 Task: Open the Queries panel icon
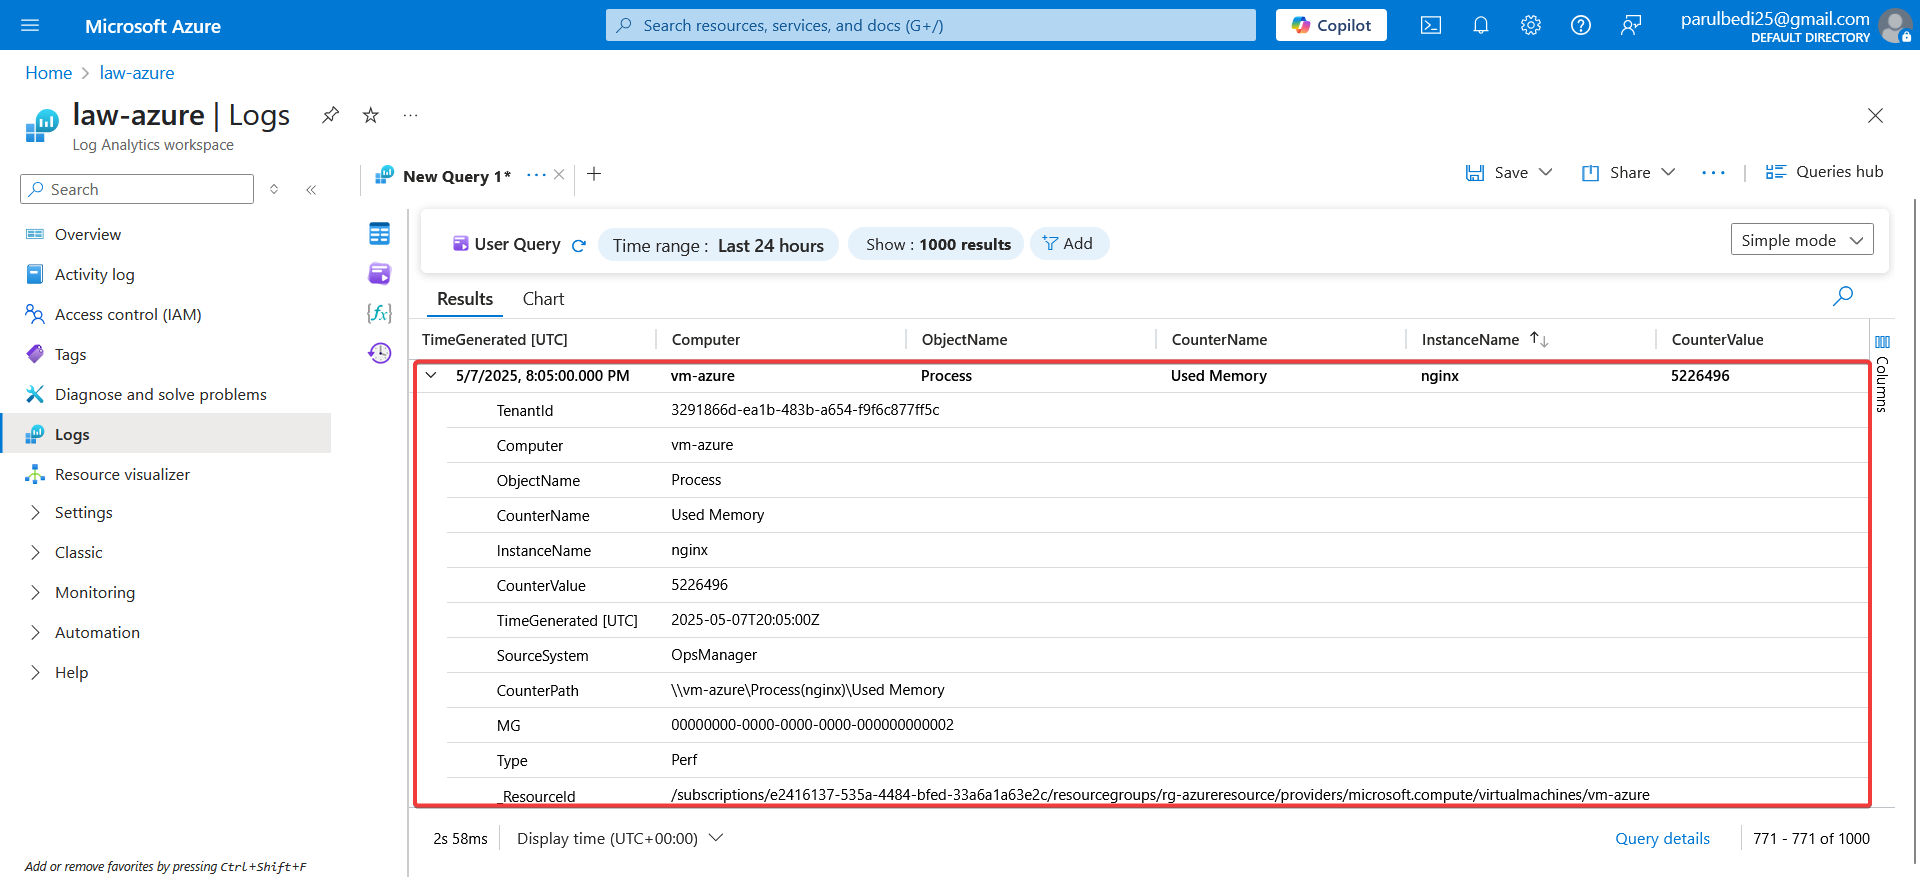[379, 274]
